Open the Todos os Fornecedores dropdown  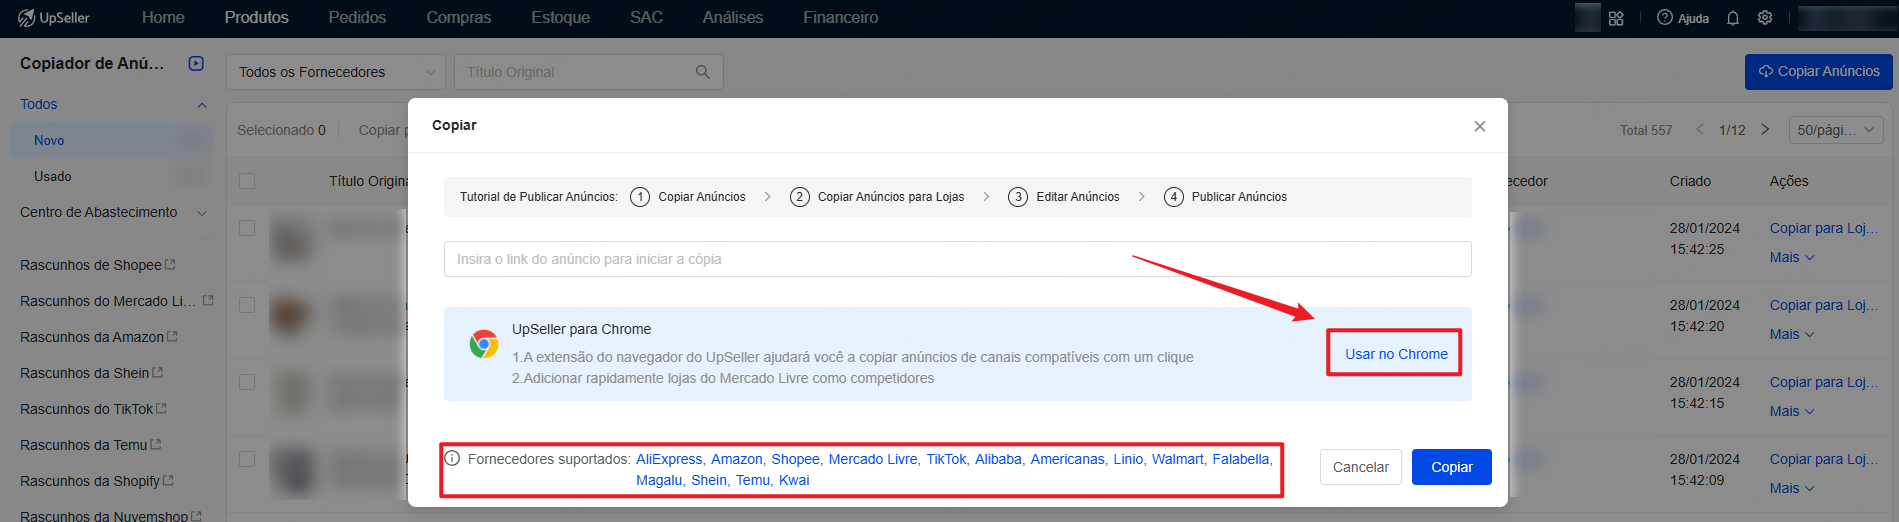click(336, 72)
